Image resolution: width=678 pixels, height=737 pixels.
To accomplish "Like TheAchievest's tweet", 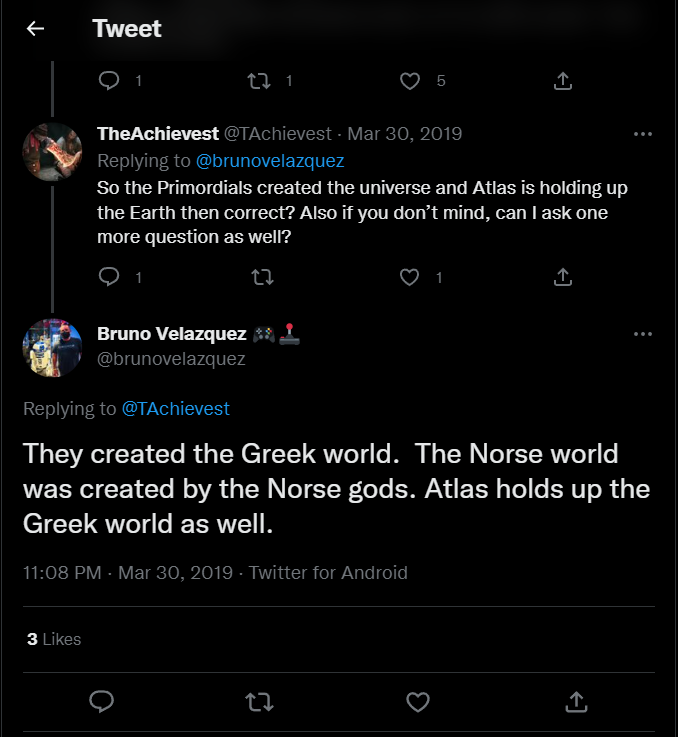I will tap(410, 277).
